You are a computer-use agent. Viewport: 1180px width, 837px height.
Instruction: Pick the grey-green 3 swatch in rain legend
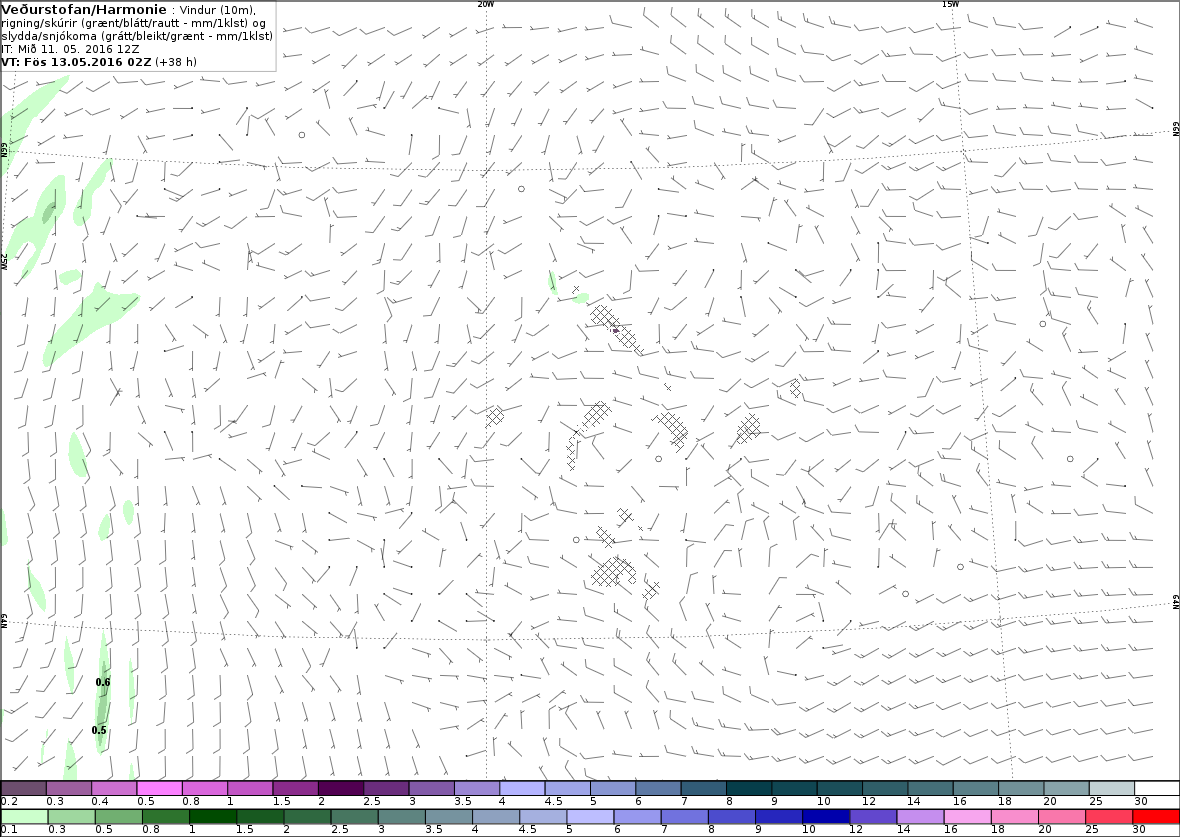point(401,817)
